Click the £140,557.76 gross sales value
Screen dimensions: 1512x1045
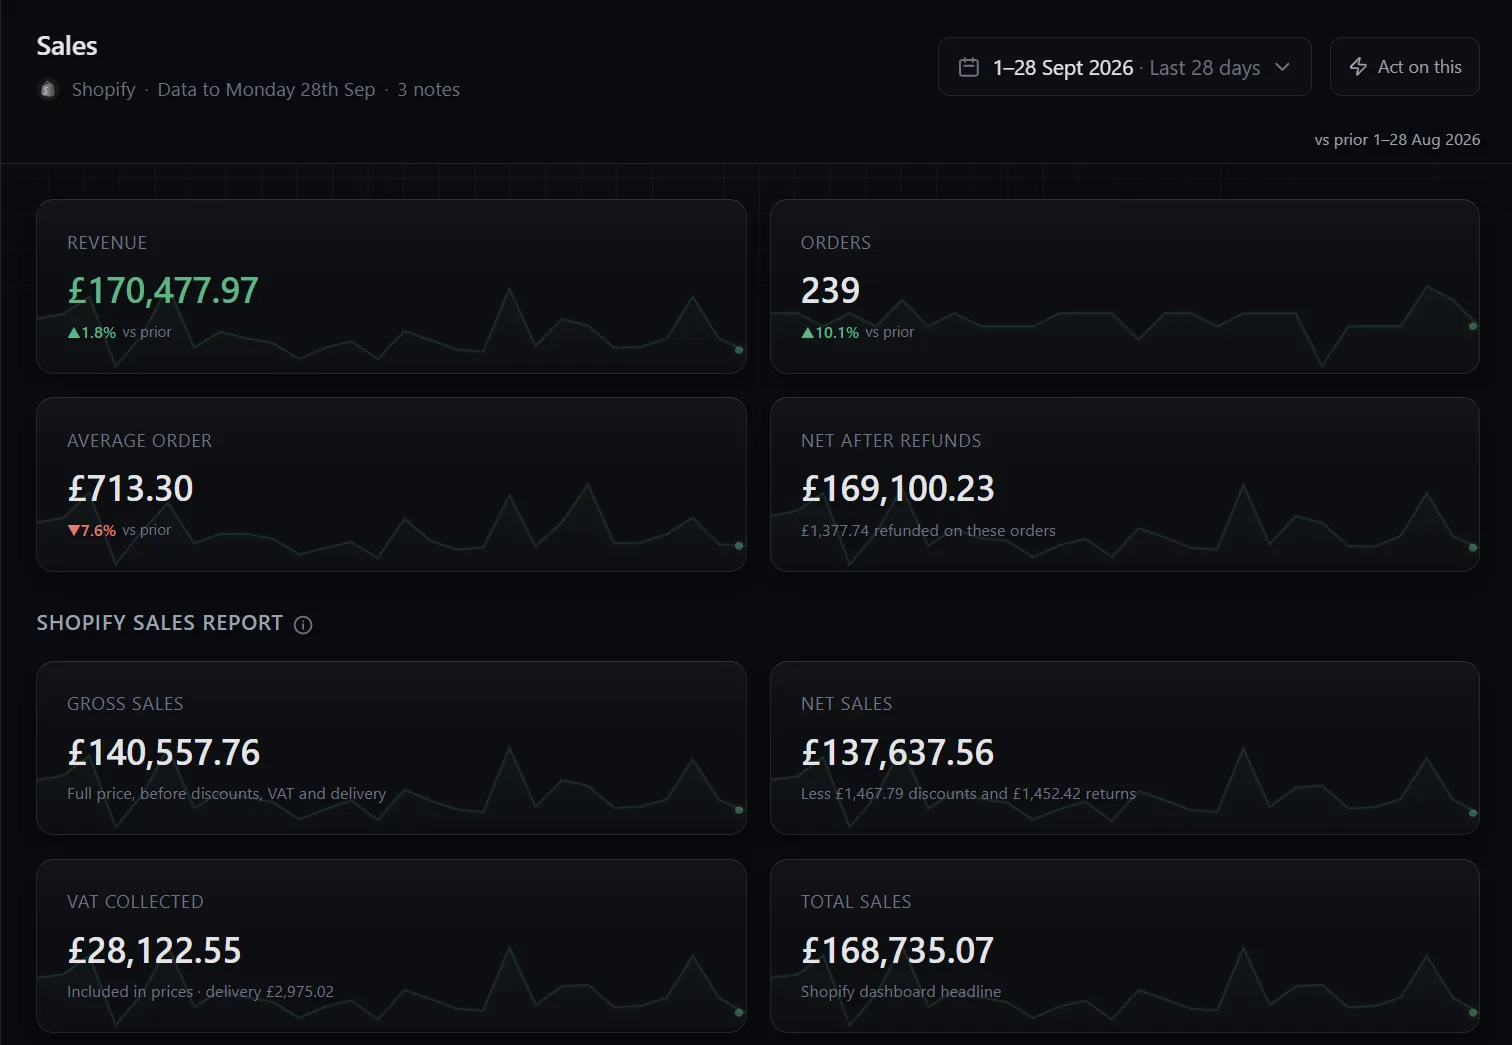[x=163, y=753]
